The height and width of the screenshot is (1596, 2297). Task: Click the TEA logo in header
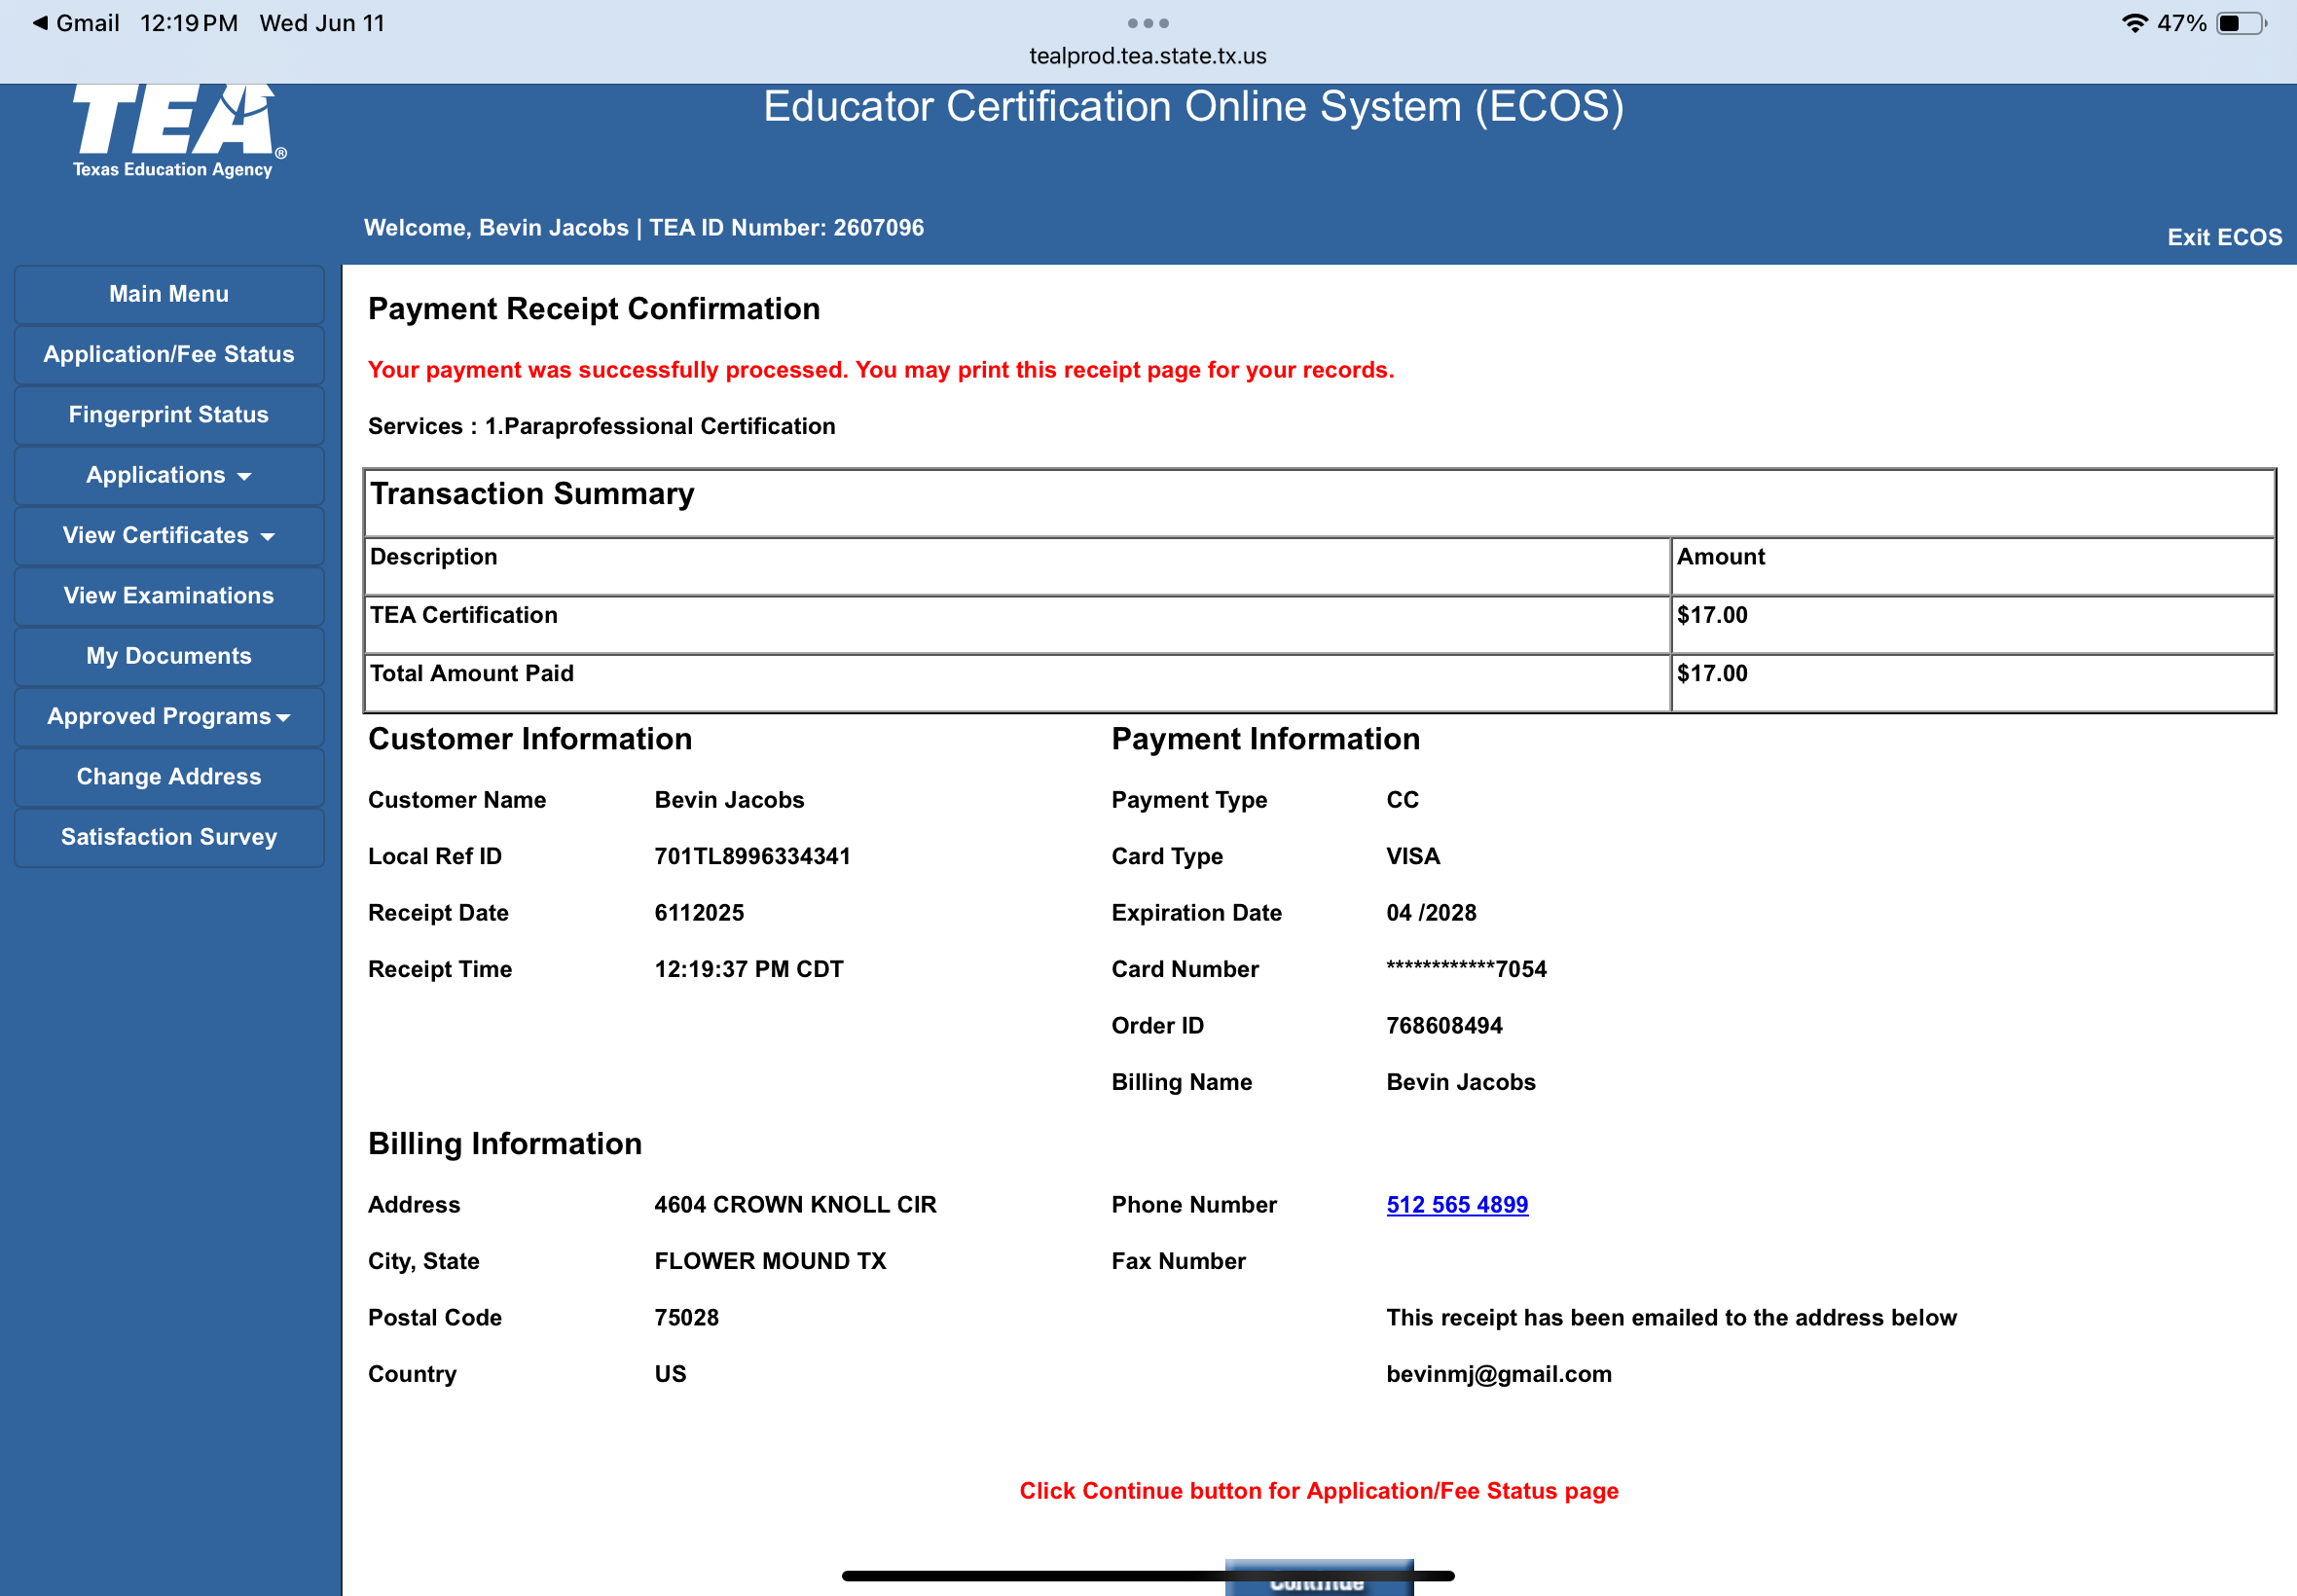[175, 130]
